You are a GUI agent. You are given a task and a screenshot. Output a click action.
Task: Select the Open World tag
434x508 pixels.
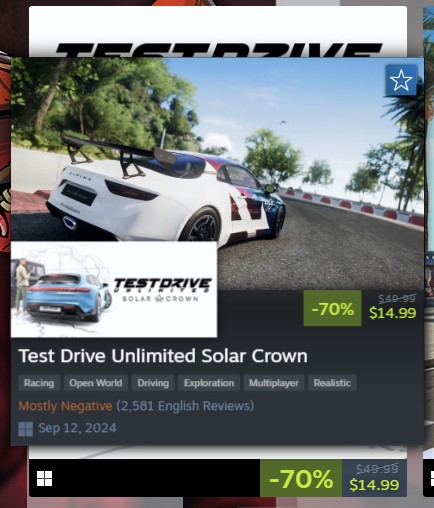(x=96, y=383)
